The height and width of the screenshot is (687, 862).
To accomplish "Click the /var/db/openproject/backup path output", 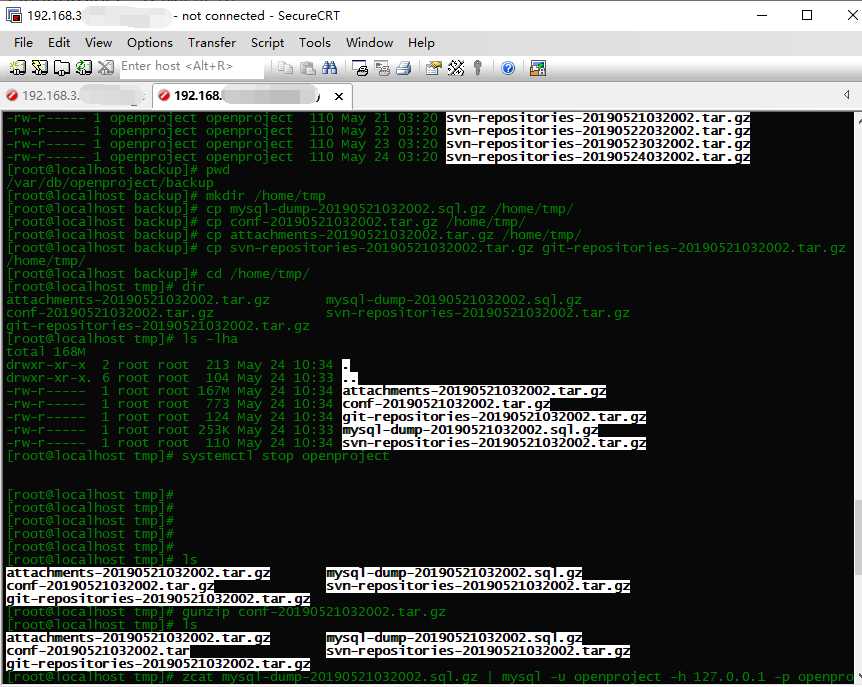I will 110,183.
